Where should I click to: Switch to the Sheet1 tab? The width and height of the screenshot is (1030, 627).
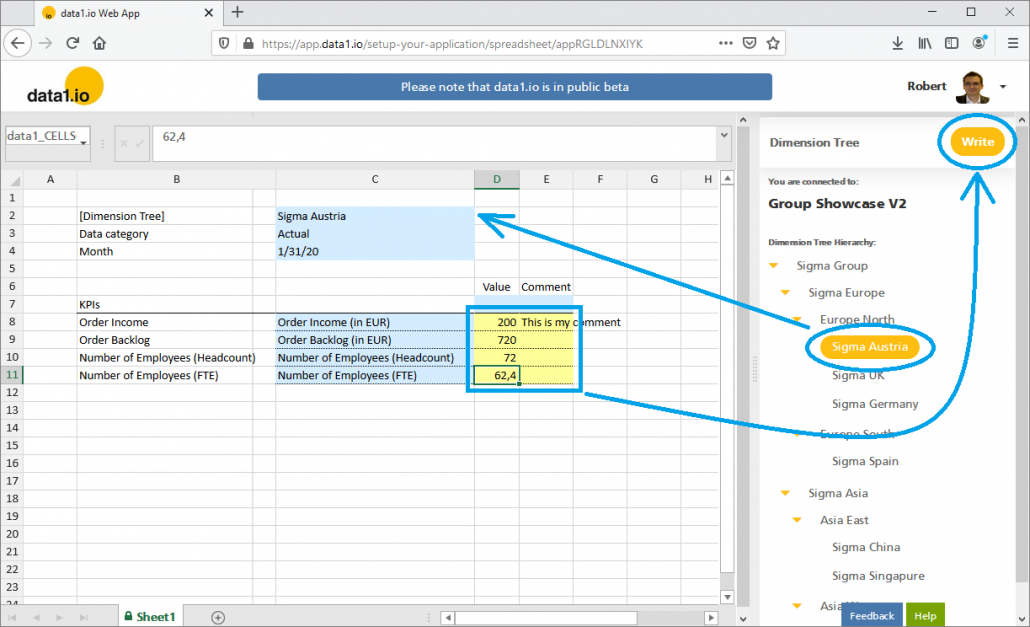pyautogui.click(x=150, y=616)
